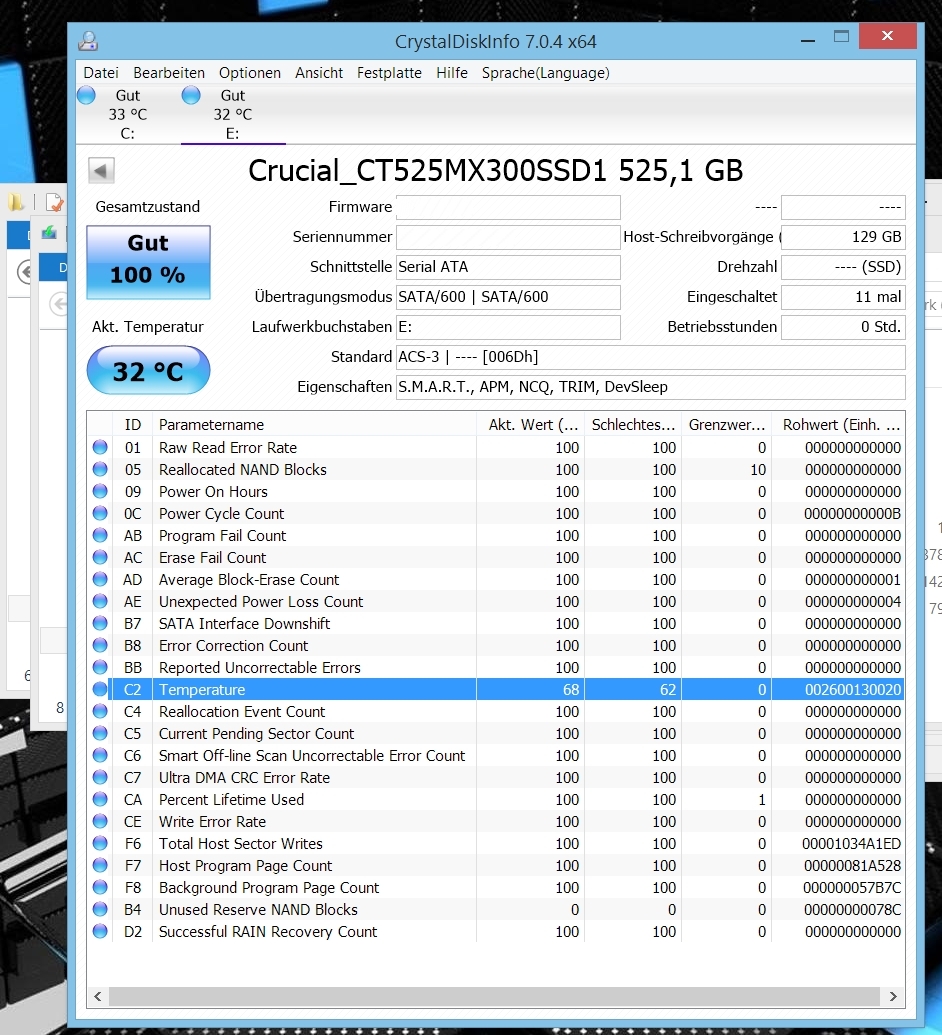Open the Bearbeiten menu
Screen dimensions: 942x1035
point(169,73)
